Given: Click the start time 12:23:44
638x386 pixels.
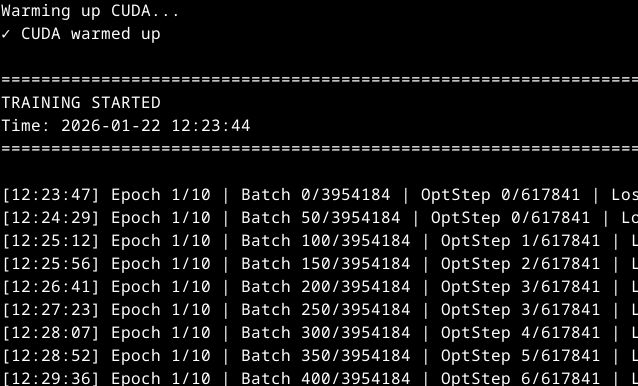Looking at the screenshot, I should click(211, 126).
